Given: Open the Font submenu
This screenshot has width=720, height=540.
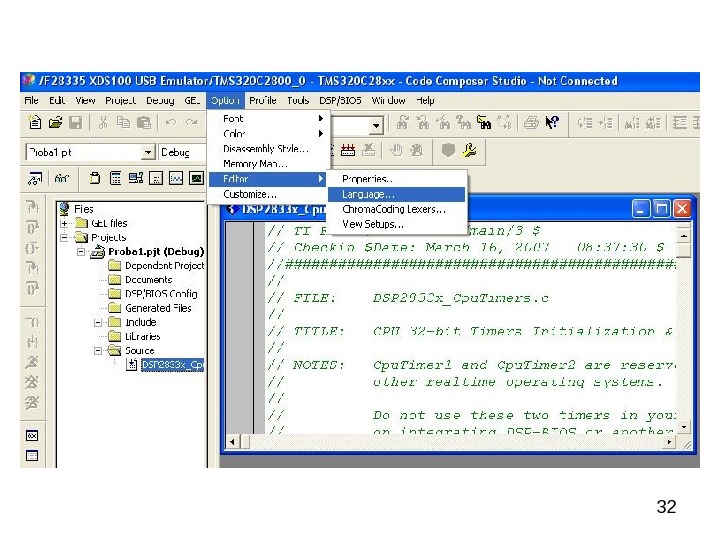Looking at the screenshot, I should click(269, 118).
